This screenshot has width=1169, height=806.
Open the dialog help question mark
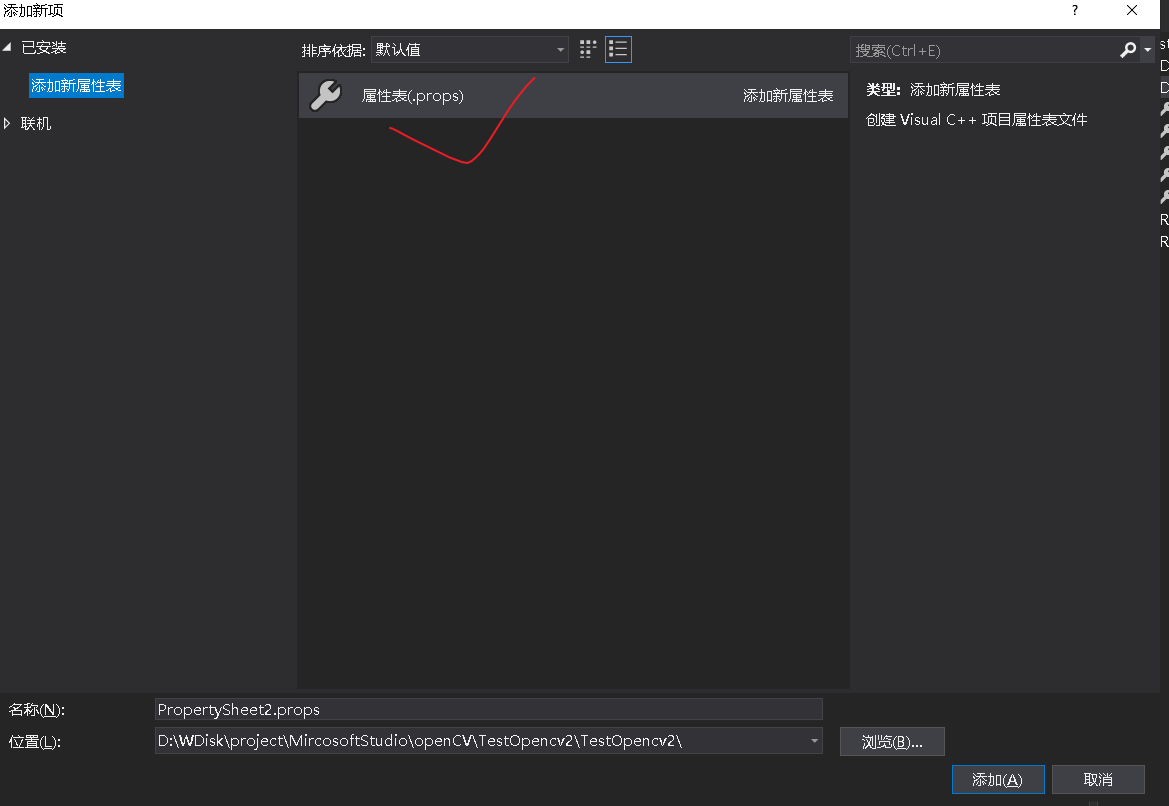[1074, 10]
